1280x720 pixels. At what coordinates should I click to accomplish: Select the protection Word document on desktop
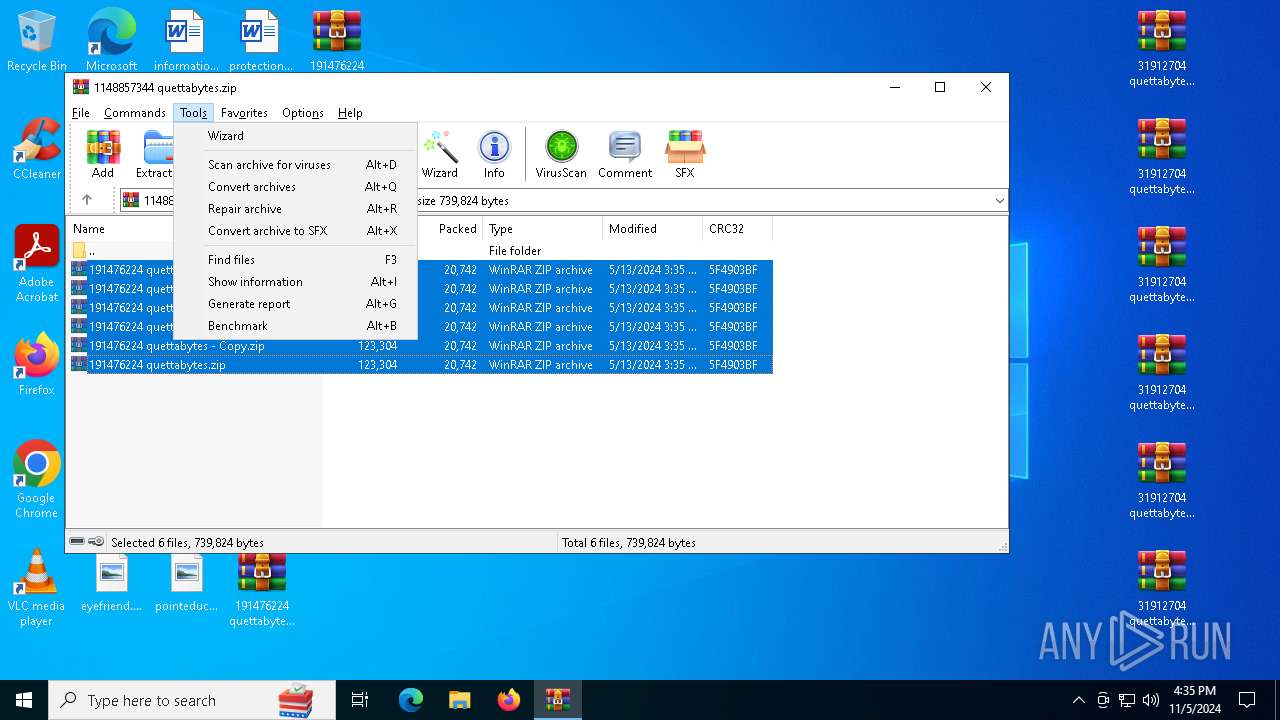click(x=260, y=41)
